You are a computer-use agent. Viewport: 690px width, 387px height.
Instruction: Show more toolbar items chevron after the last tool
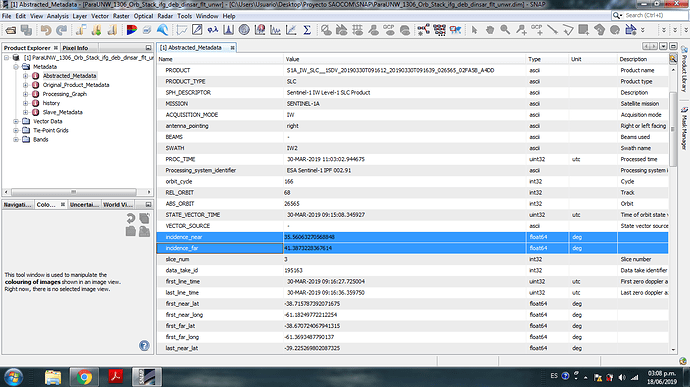pos(642,30)
